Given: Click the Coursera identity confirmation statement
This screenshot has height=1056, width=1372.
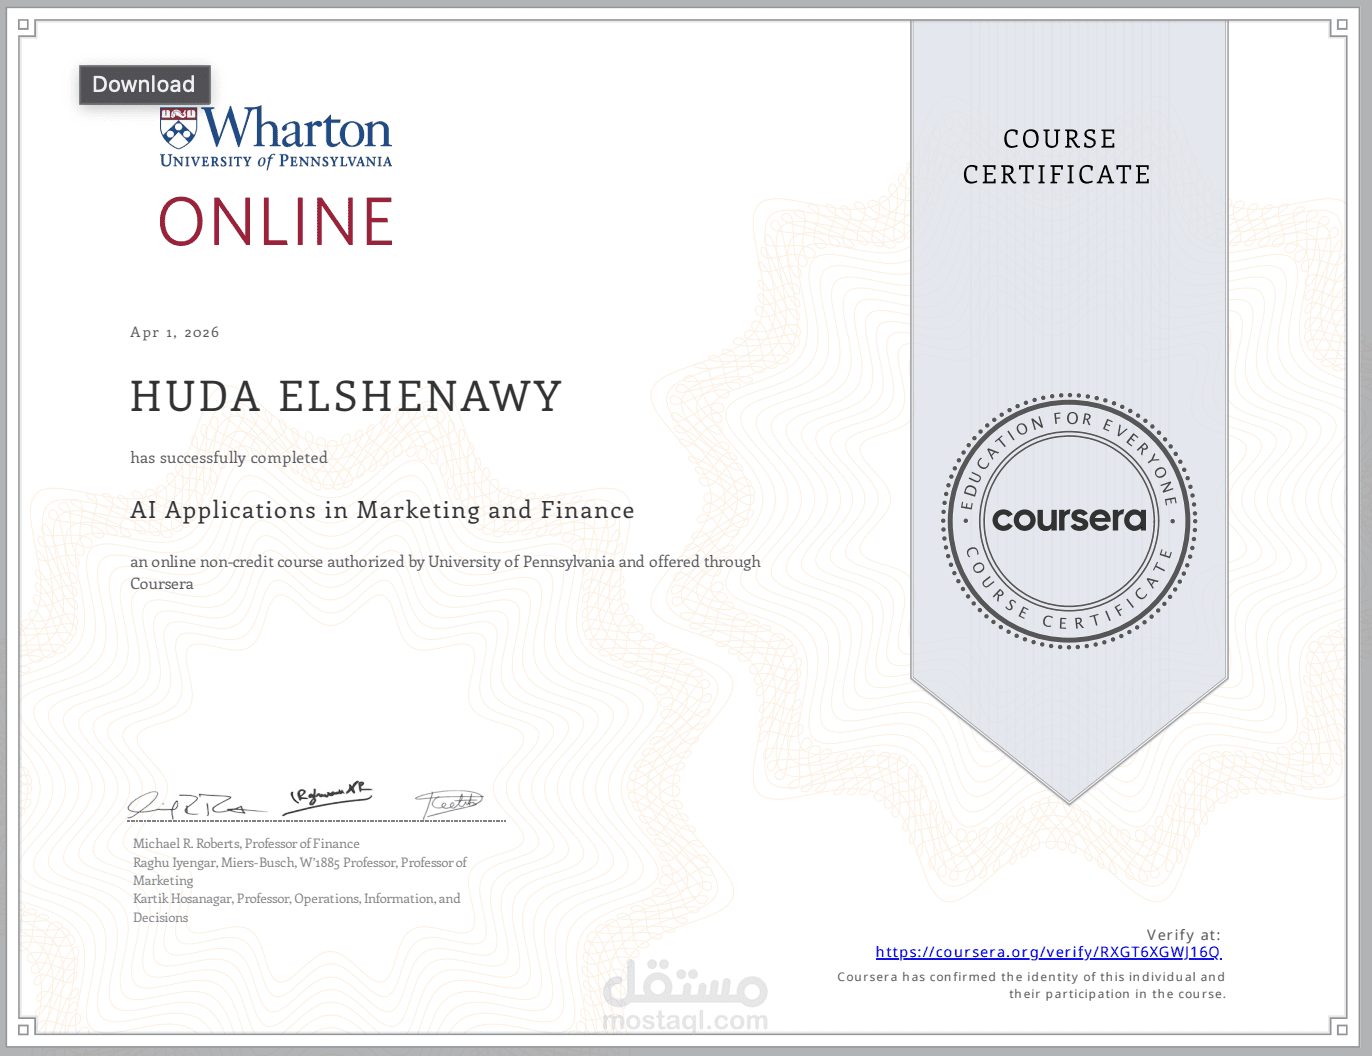Looking at the screenshot, I should coord(1031,985).
